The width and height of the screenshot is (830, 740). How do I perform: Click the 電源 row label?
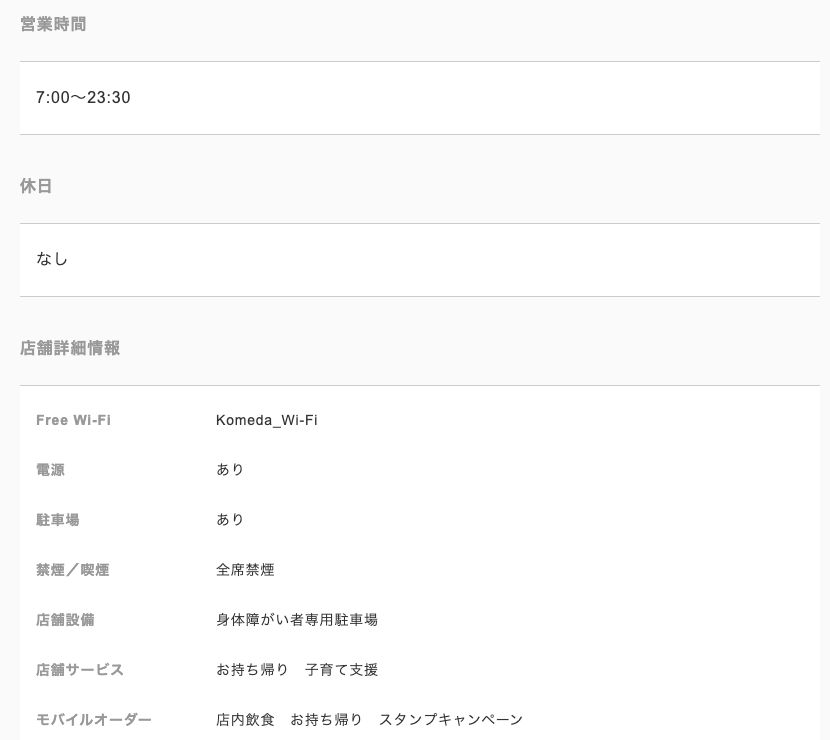[x=50, y=470]
